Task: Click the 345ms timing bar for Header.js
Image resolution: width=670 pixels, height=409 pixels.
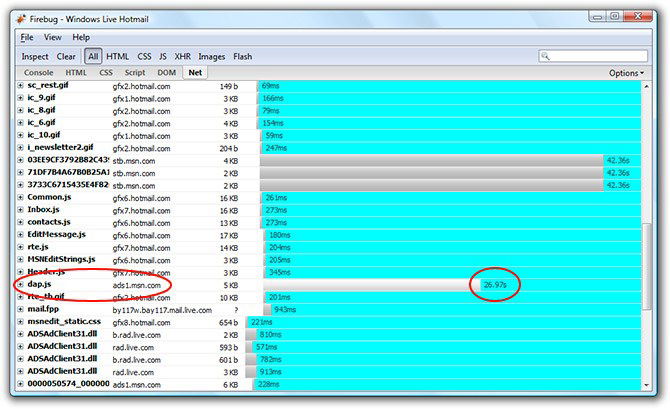Action: 280,272
